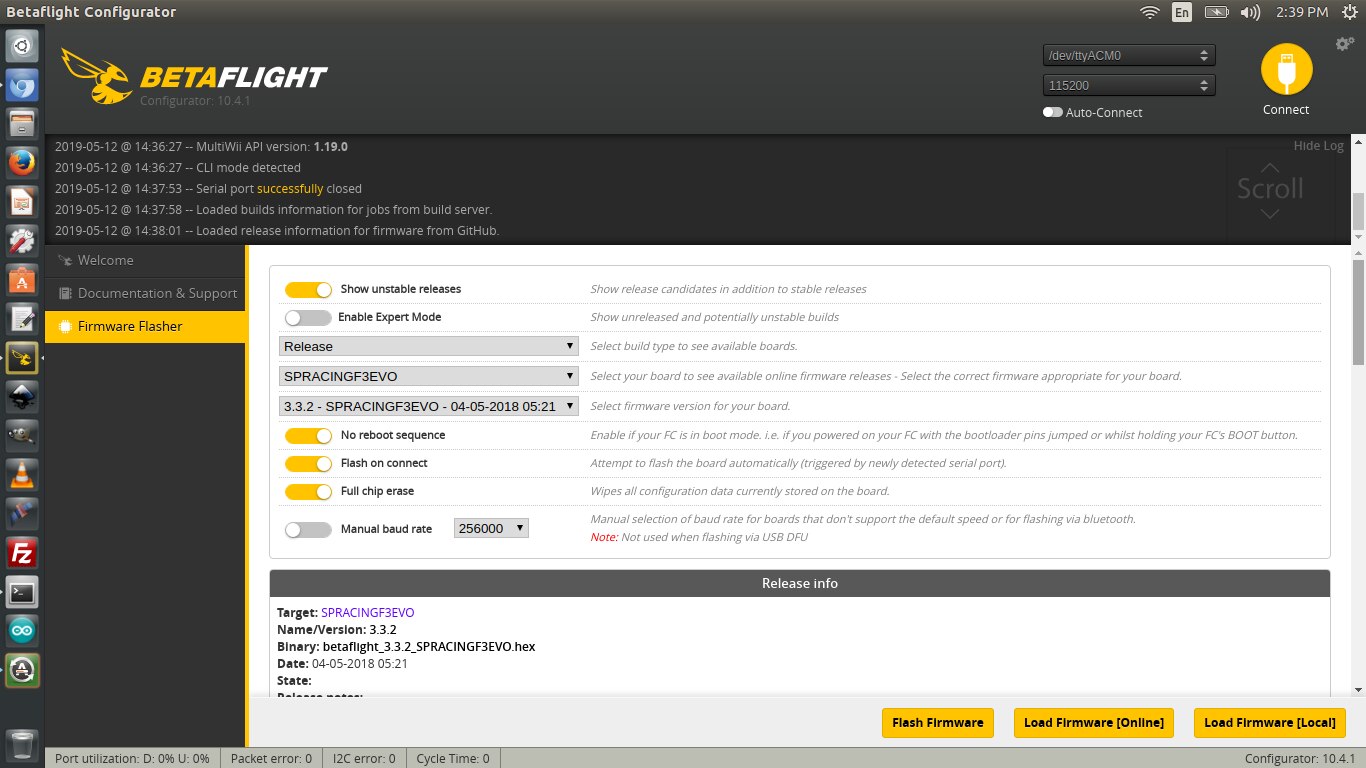Toggle the Auto-Connect switch
The image size is (1366, 768).
1052,113
